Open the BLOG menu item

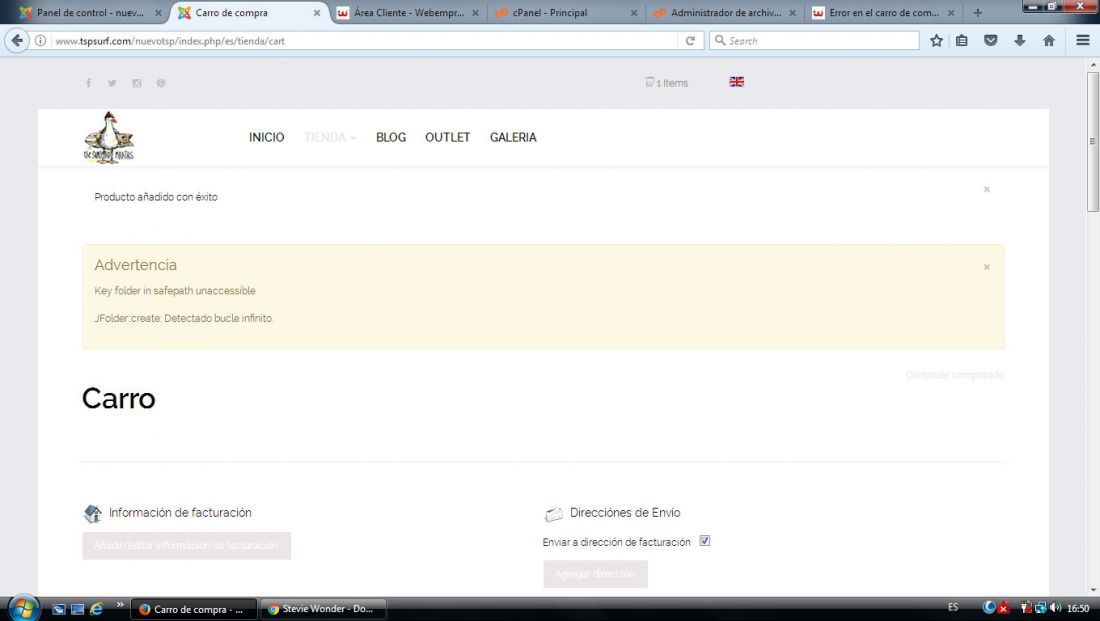[391, 138]
